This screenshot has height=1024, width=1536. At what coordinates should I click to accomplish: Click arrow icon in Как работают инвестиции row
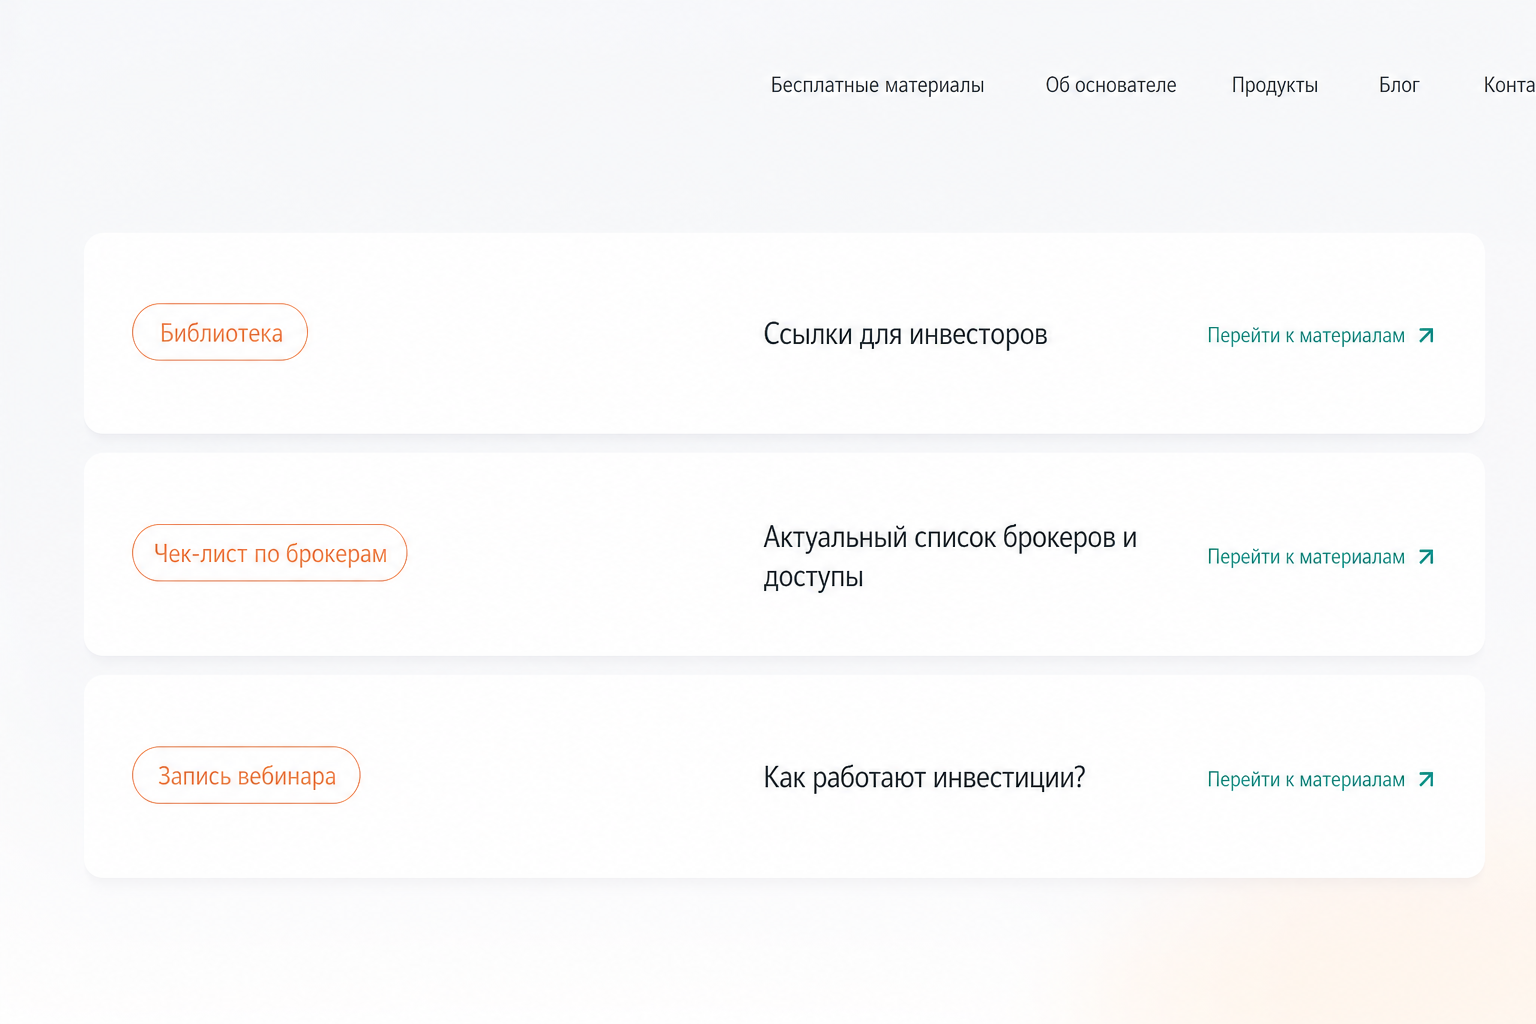click(1427, 779)
